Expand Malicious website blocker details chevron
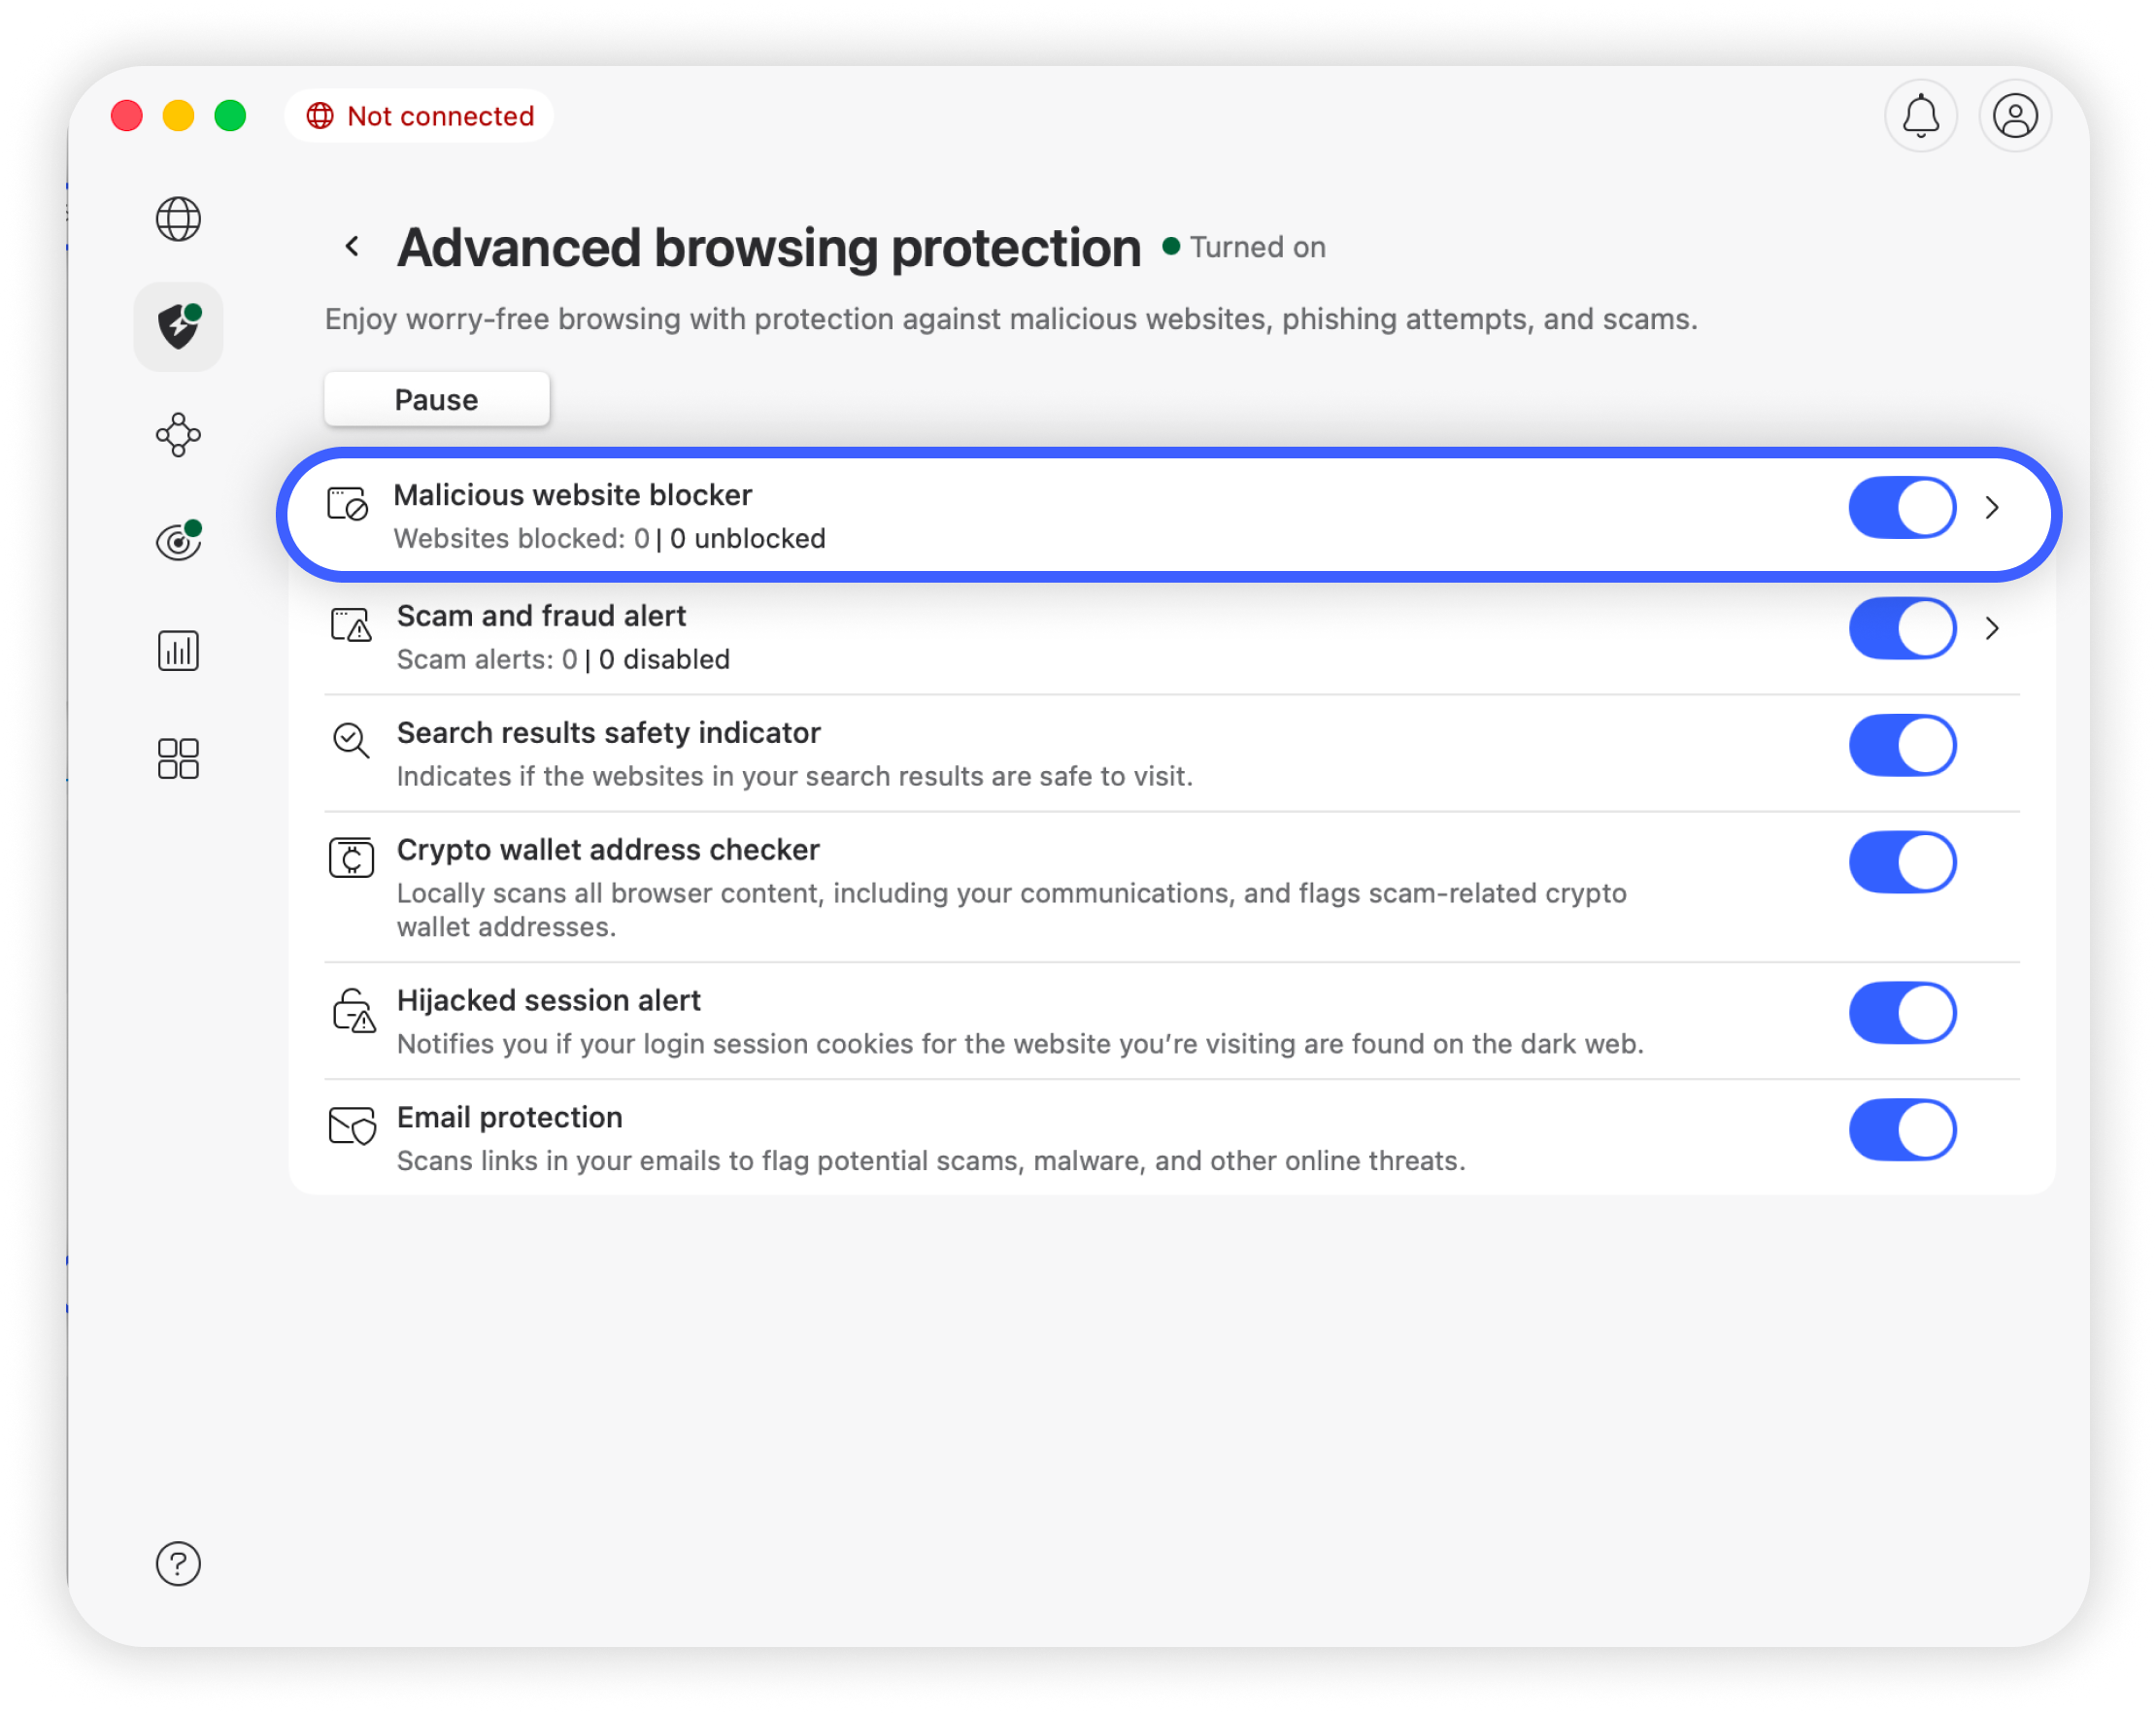 (x=1992, y=508)
